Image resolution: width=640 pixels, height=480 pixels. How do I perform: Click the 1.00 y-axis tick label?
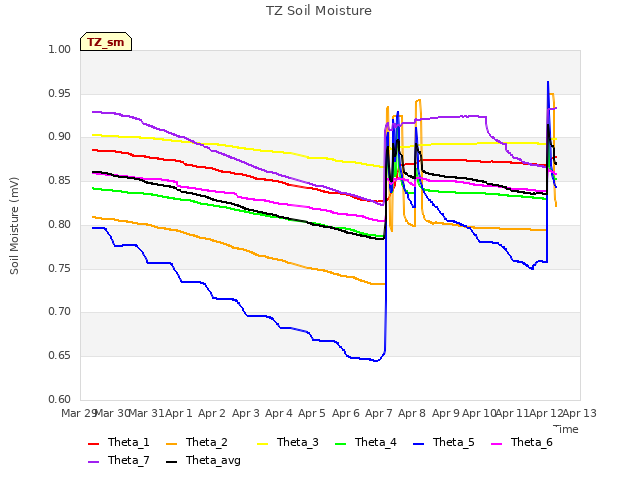[x=60, y=49]
